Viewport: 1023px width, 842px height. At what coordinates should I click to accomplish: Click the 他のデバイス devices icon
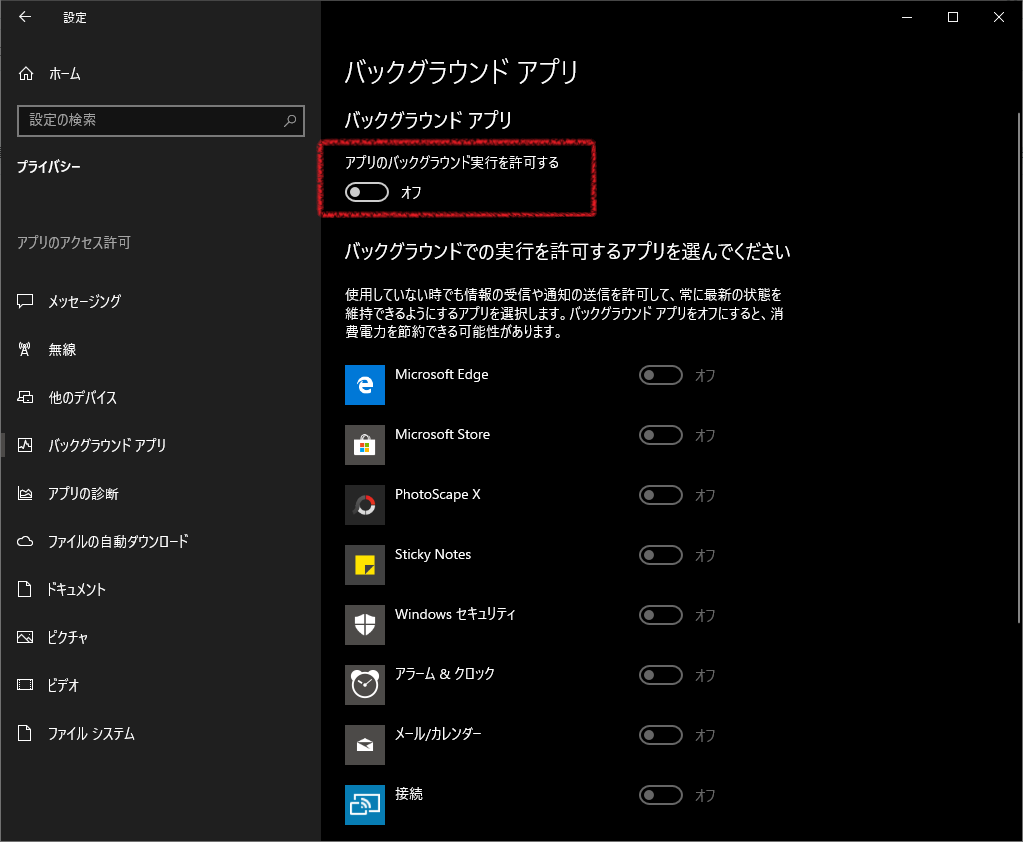(25, 397)
